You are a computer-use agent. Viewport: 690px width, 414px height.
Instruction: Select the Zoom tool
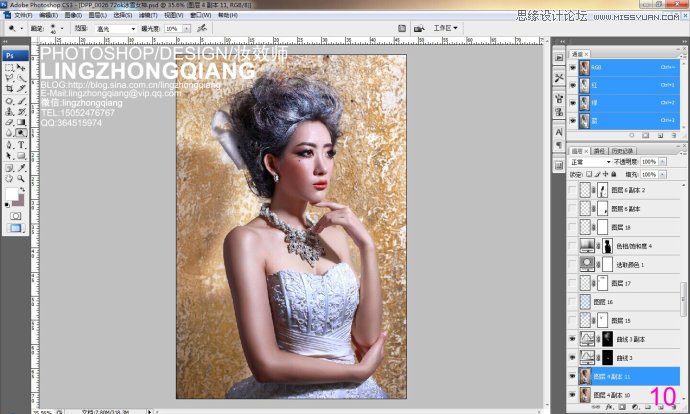click(x=21, y=179)
